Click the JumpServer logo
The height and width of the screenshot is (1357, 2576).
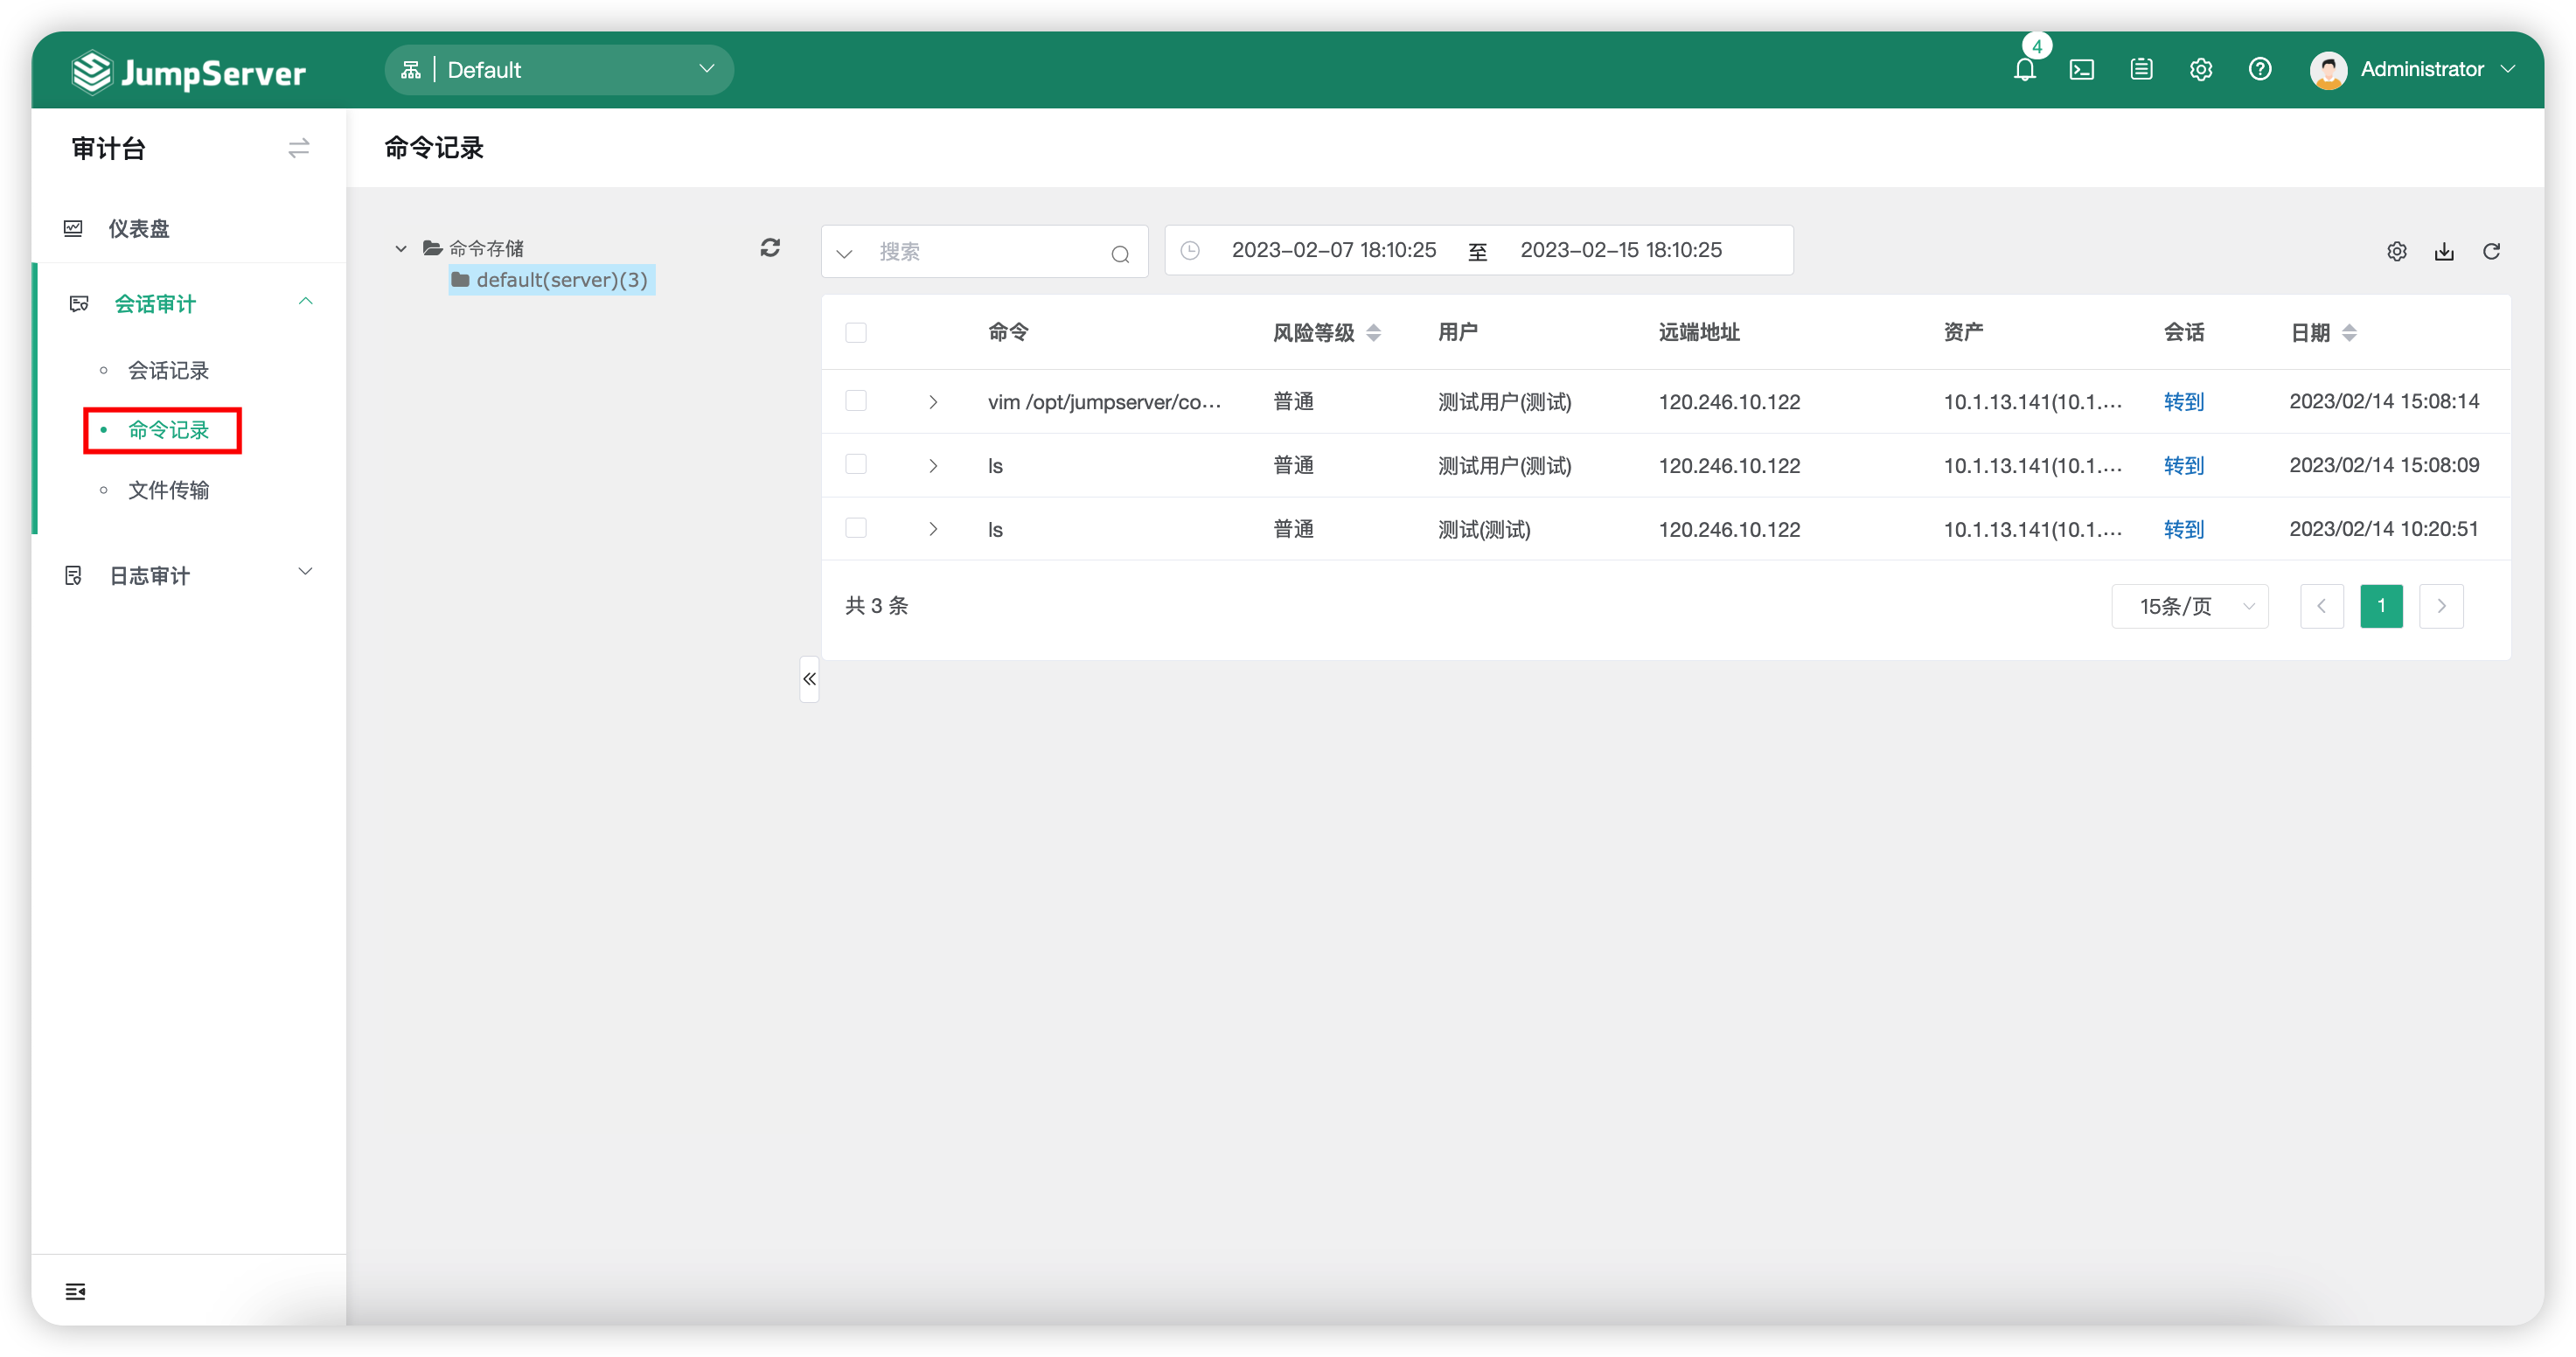[x=189, y=72]
